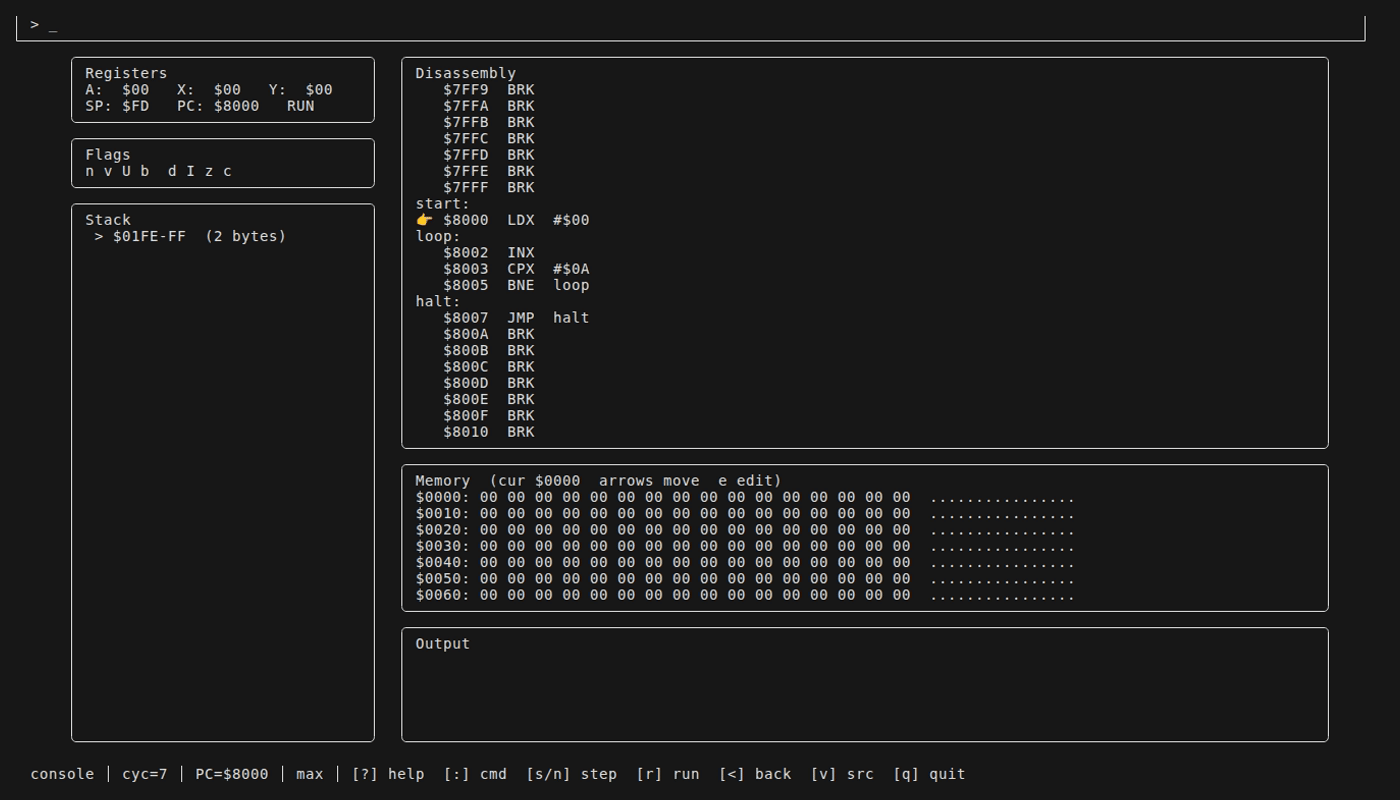The image size is (1400, 800).
Task: Select the $8007 JMP halt instruction
Action: point(516,318)
